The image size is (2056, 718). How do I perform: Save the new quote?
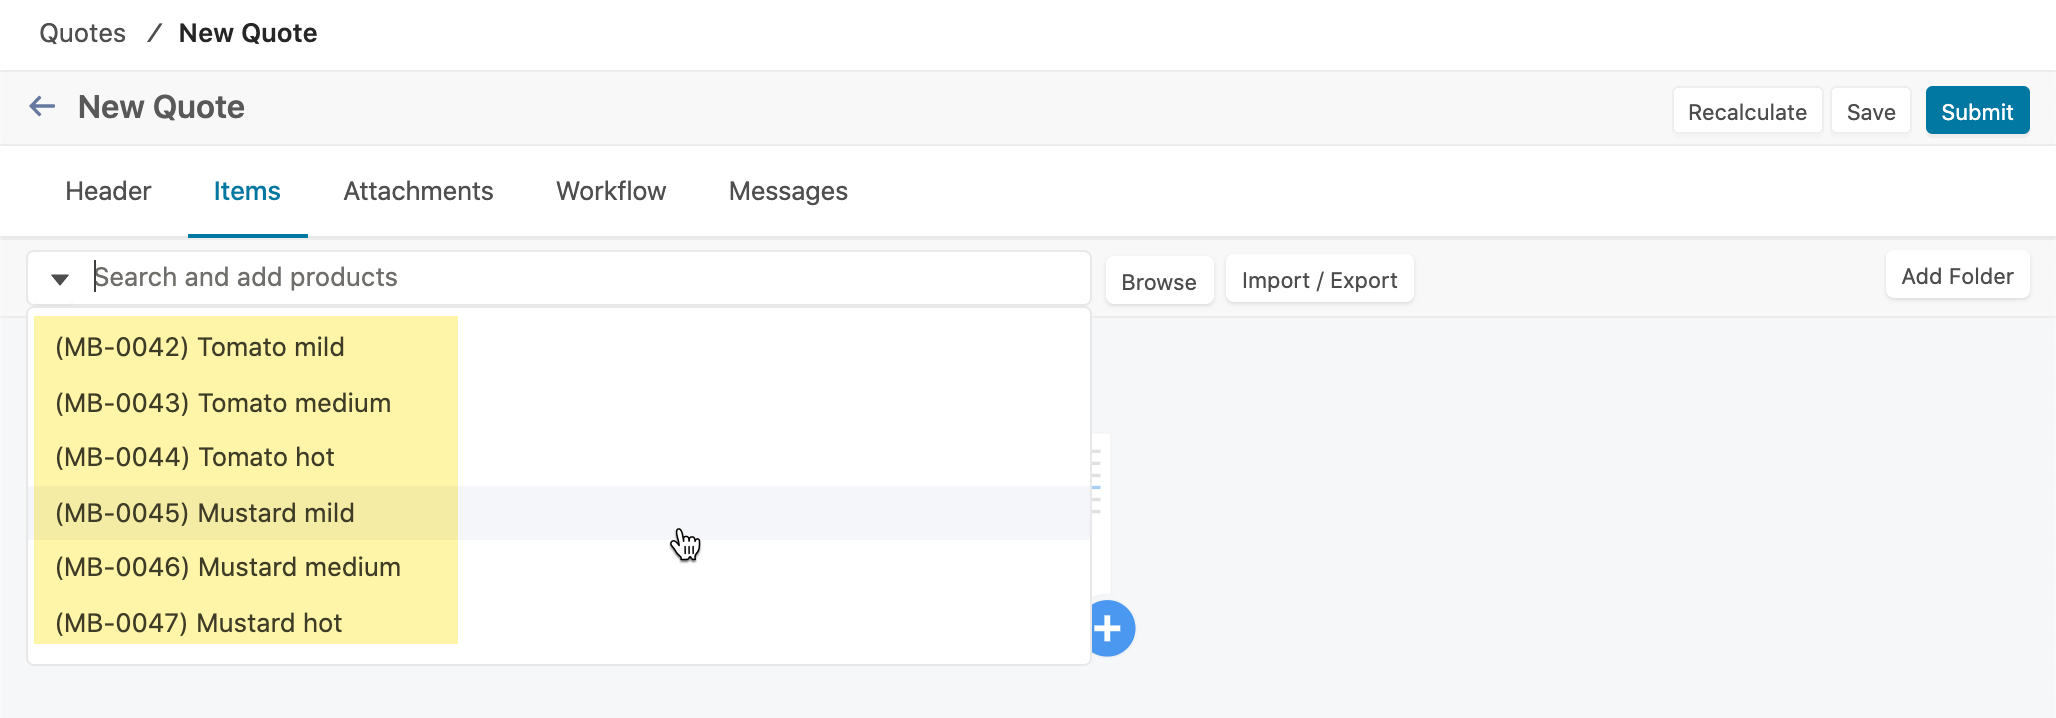[x=1870, y=111]
